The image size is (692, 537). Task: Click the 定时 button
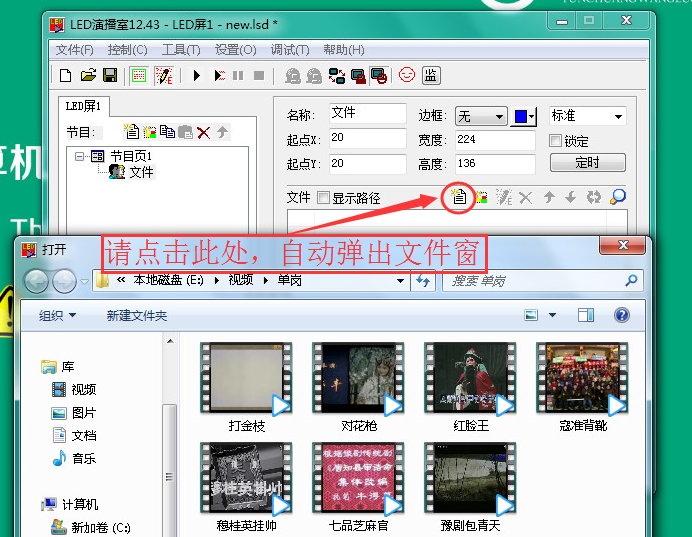[x=587, y=162]
